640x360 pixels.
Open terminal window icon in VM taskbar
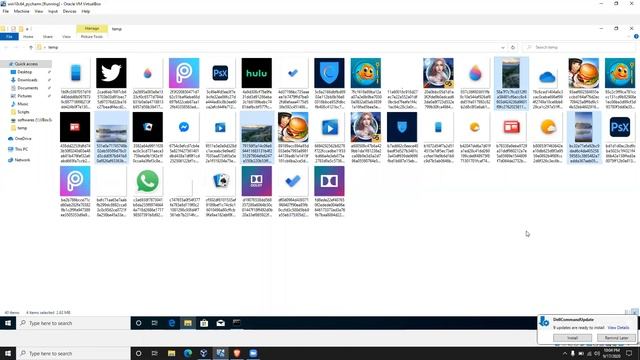(x=236, y=323)
